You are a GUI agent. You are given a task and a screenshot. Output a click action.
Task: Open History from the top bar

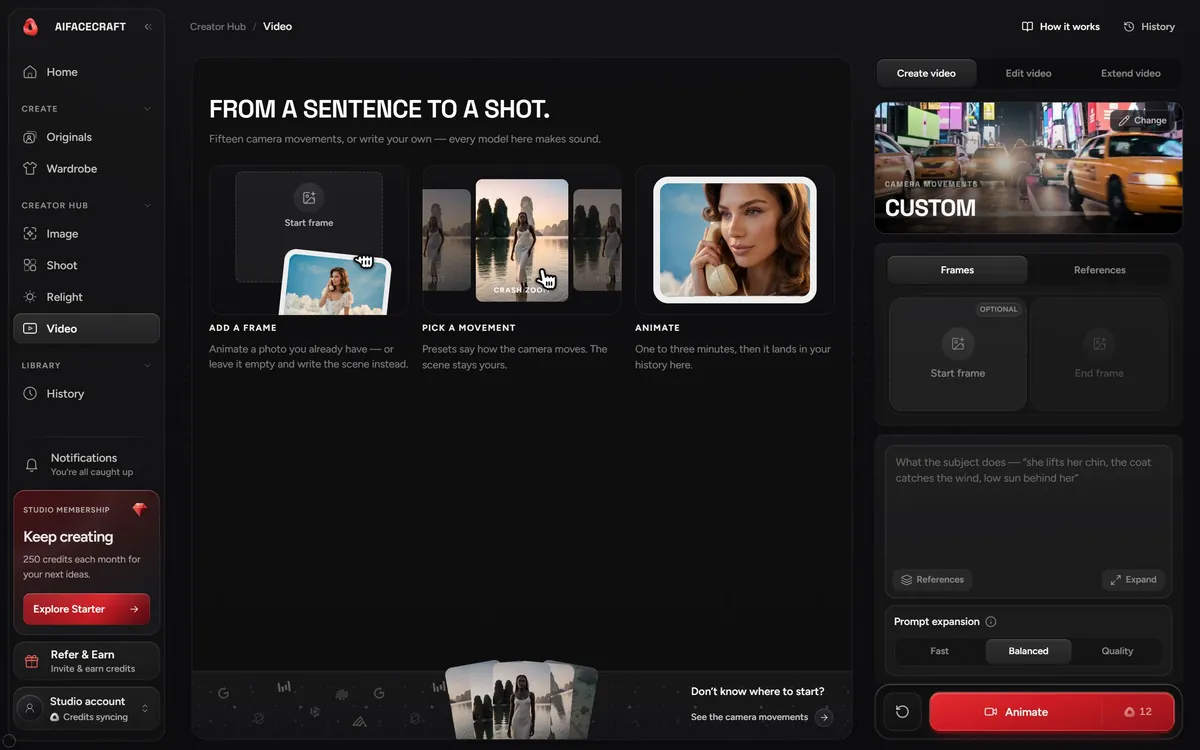[x=1149, y=27]
